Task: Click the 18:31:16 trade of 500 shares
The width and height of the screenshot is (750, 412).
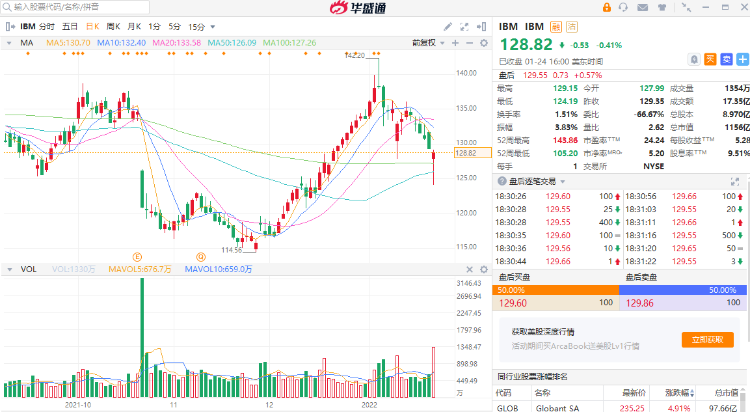Action: click(684, 235)
